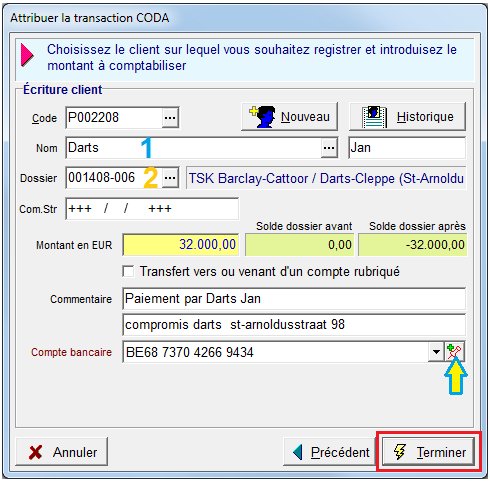The image size is (490, 481).
Task: Click the Dossier number field 001408-006
Action: [114, 178]
